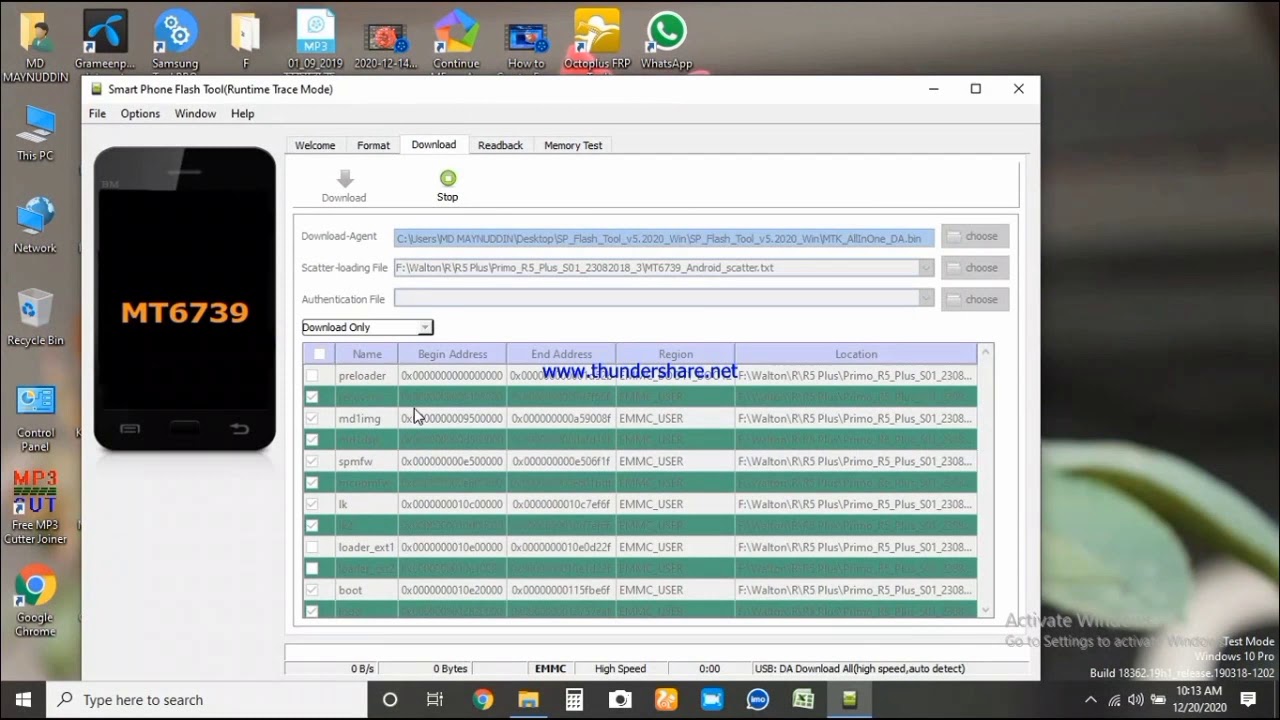The width and height of the screenshot is (1280, 720).
Task: Open the This PC desktop icon
Action: [x=35, y=133]
